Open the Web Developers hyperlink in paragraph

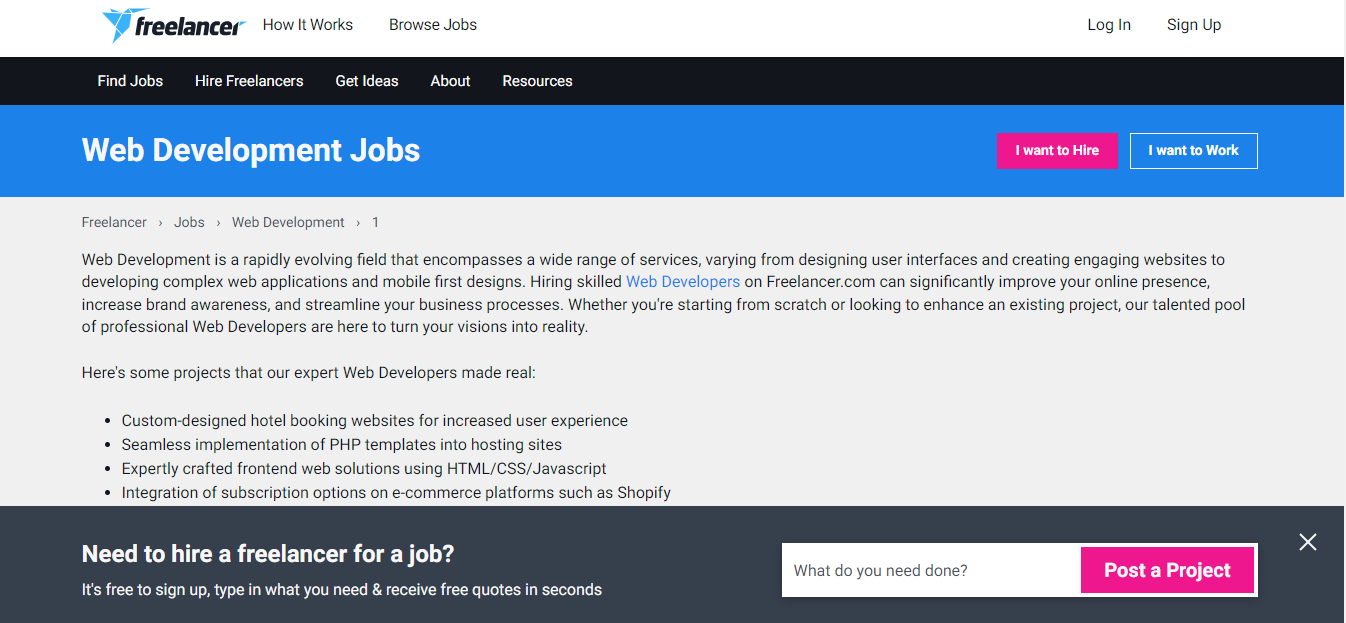coord(683,282)
